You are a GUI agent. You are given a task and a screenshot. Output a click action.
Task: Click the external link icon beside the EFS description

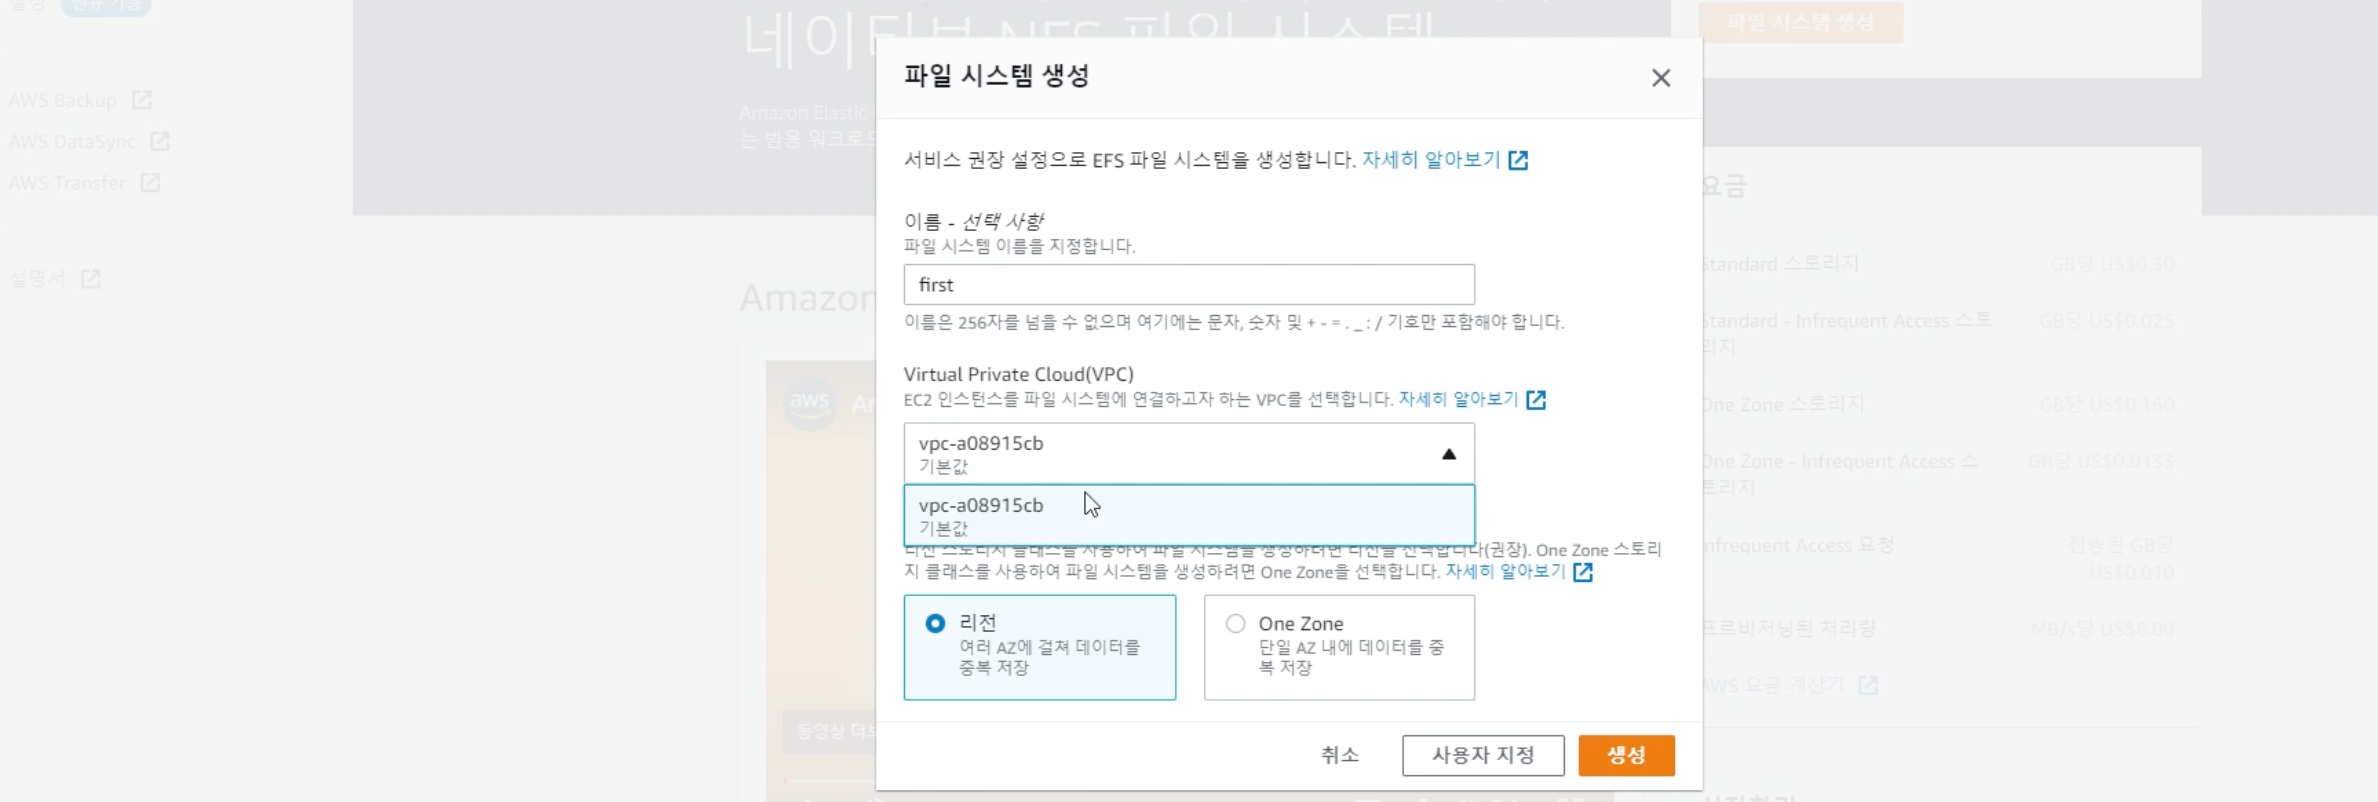click(x=1518, y=160)
